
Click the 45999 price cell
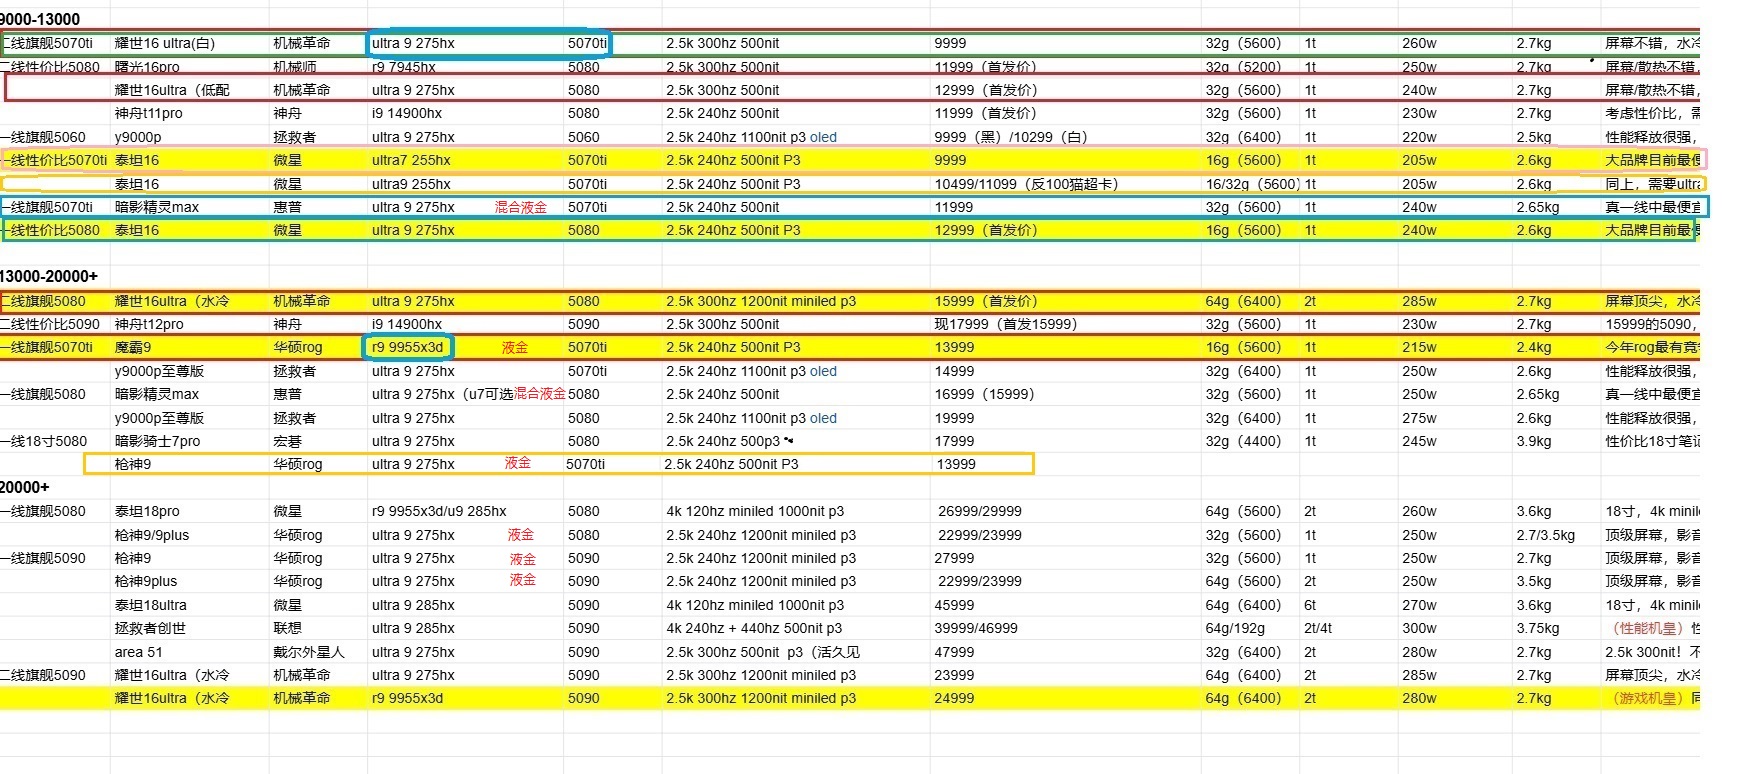click(954, 605)
